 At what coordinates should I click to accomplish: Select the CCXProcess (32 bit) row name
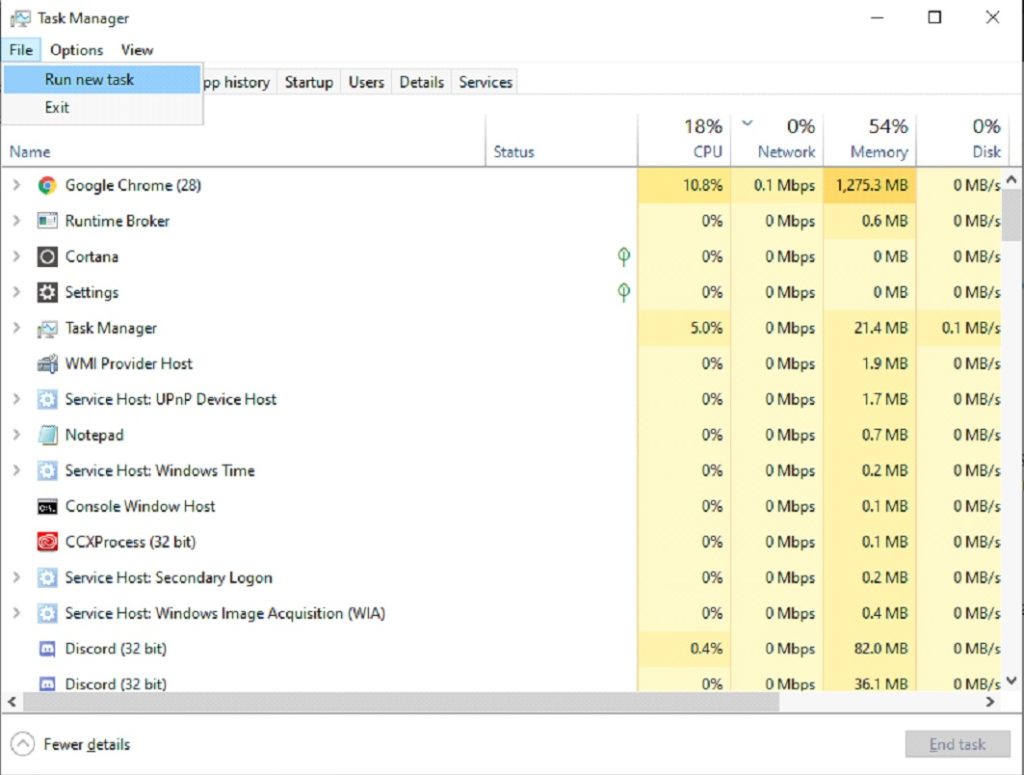pyautogui.click(x=131, y=542)
